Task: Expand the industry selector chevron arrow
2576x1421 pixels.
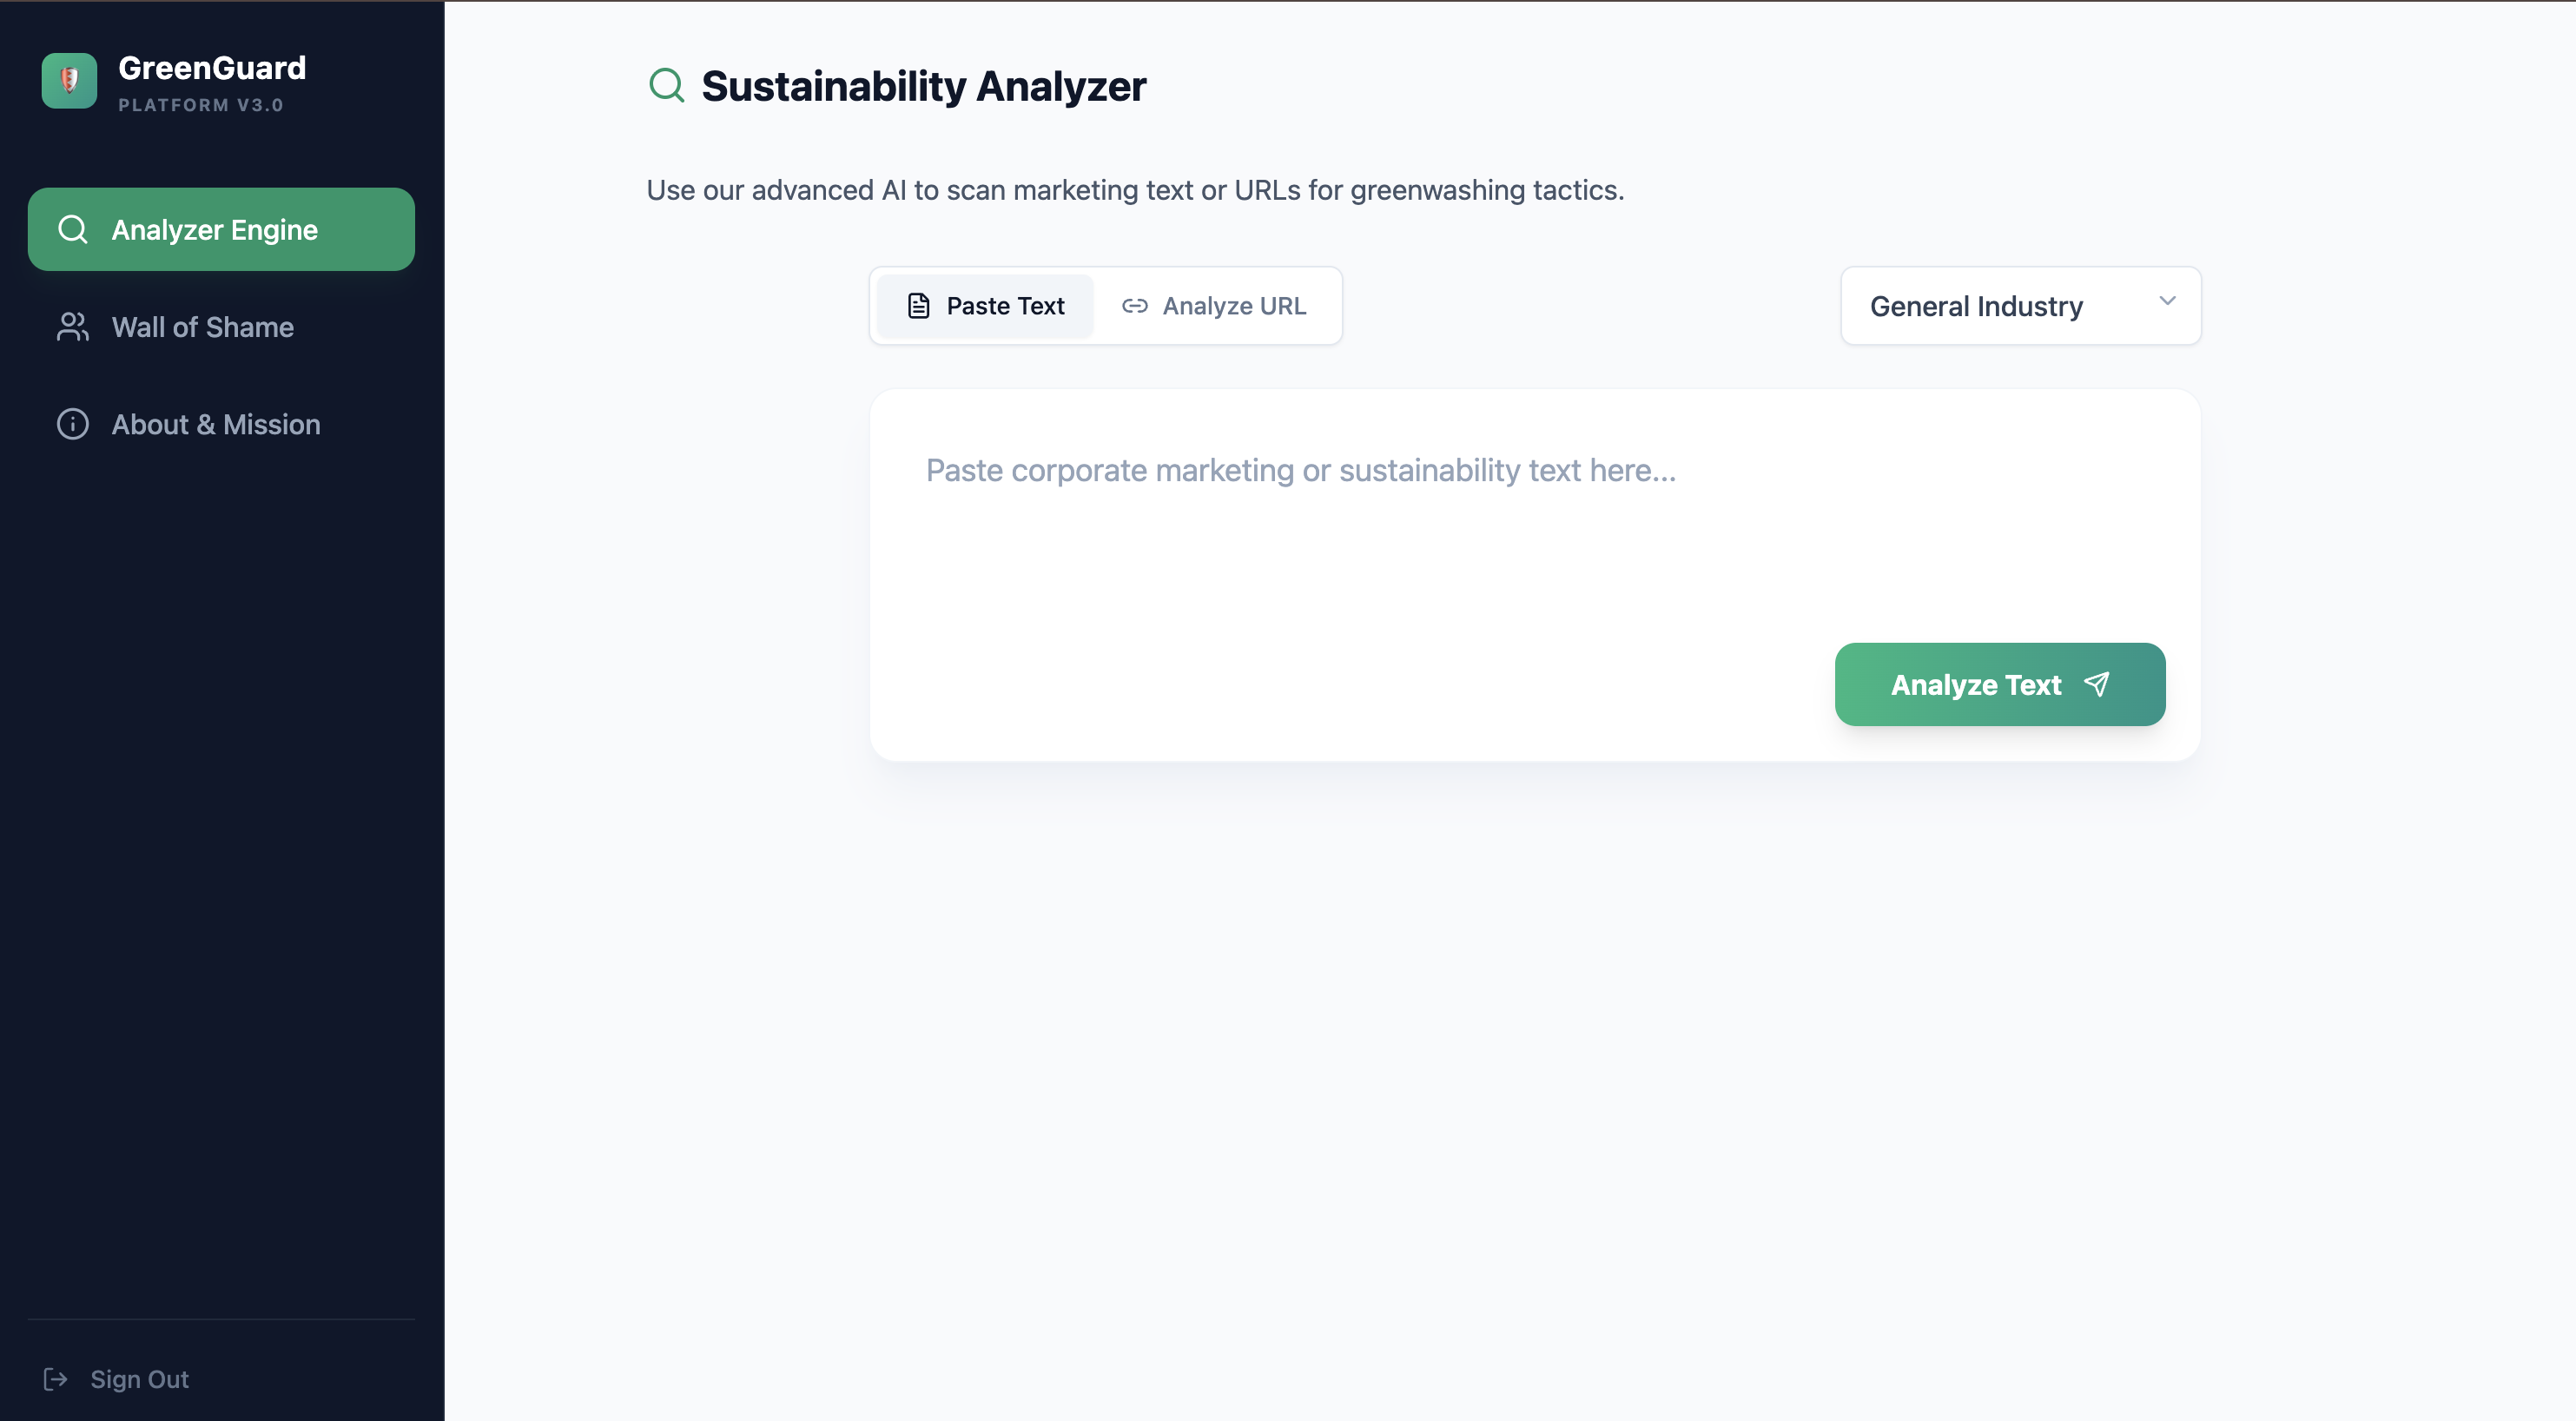Action: click(2167, 301)
